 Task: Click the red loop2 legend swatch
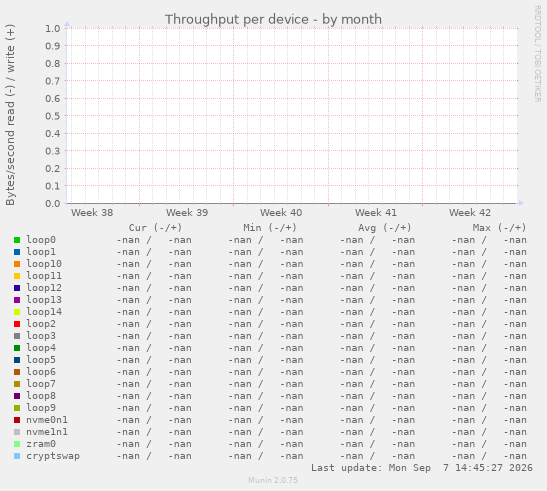[17, 324]
